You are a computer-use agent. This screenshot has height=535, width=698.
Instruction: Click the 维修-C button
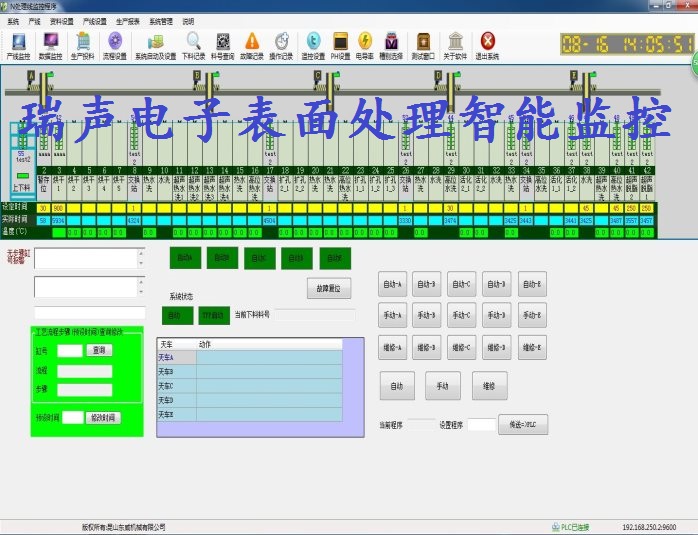(x=462, y=347)
